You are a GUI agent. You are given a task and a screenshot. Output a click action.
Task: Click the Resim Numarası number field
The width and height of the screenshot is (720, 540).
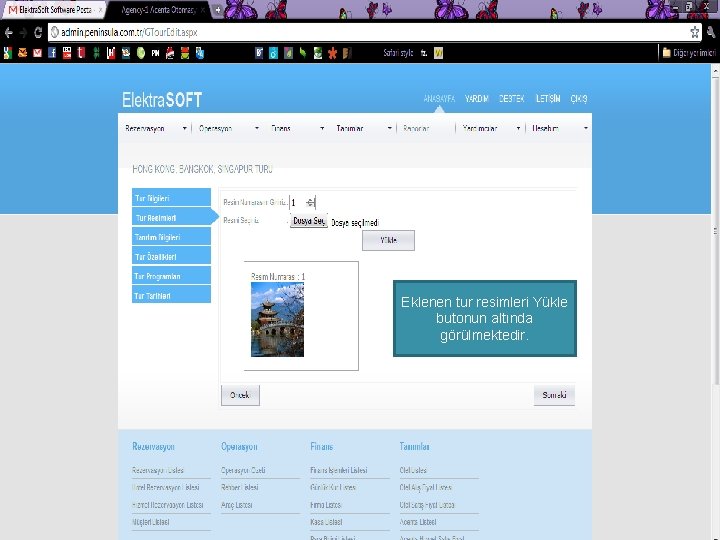pos(302,202)
